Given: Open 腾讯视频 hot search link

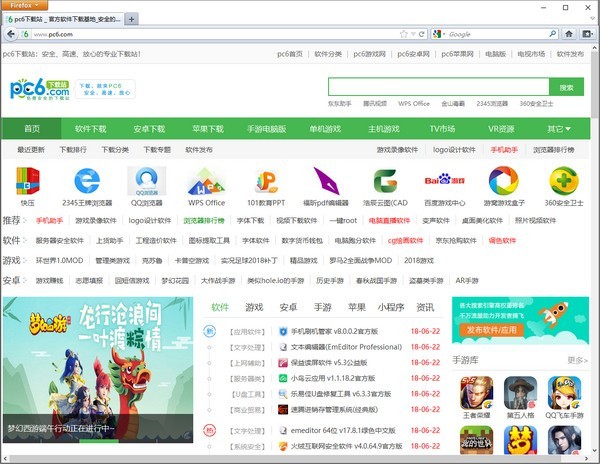Looking at the screenshot, I should point(375,104).
